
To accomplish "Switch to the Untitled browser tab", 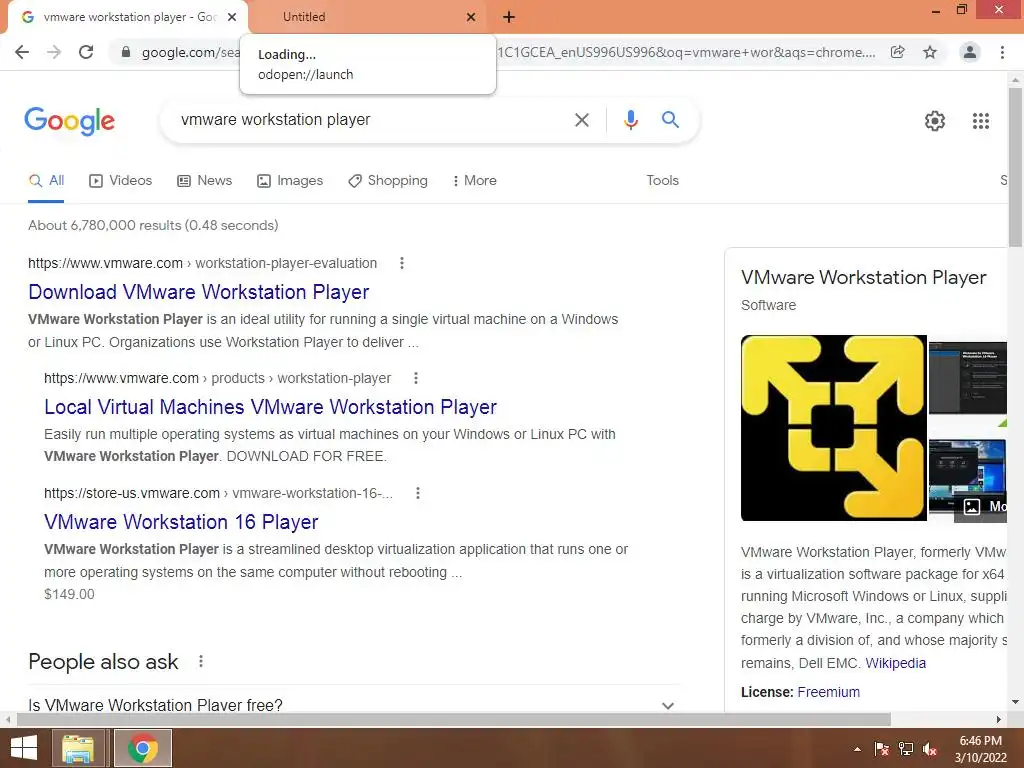I will (x=368, y=17).
